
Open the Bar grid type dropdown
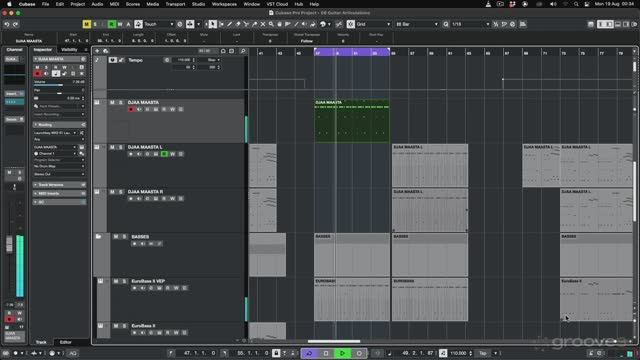tap(416, 24)
